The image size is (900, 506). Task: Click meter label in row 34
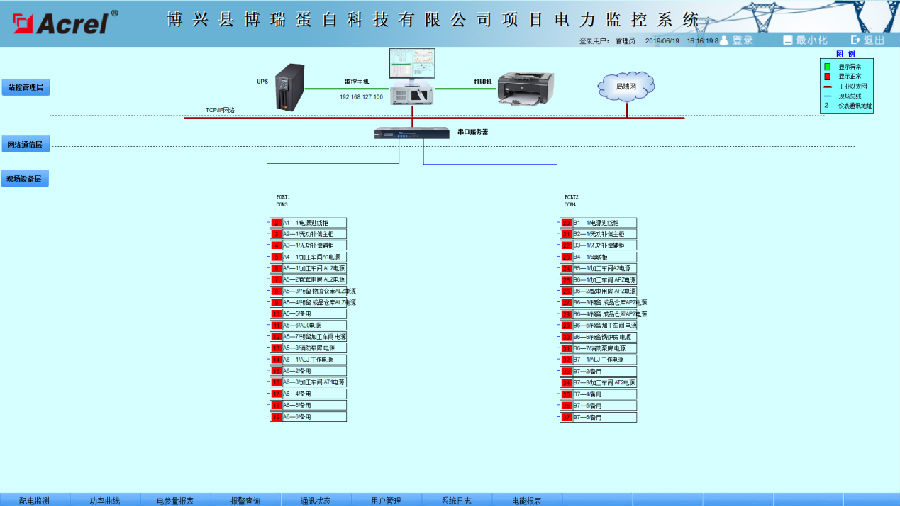coord(604,383)
